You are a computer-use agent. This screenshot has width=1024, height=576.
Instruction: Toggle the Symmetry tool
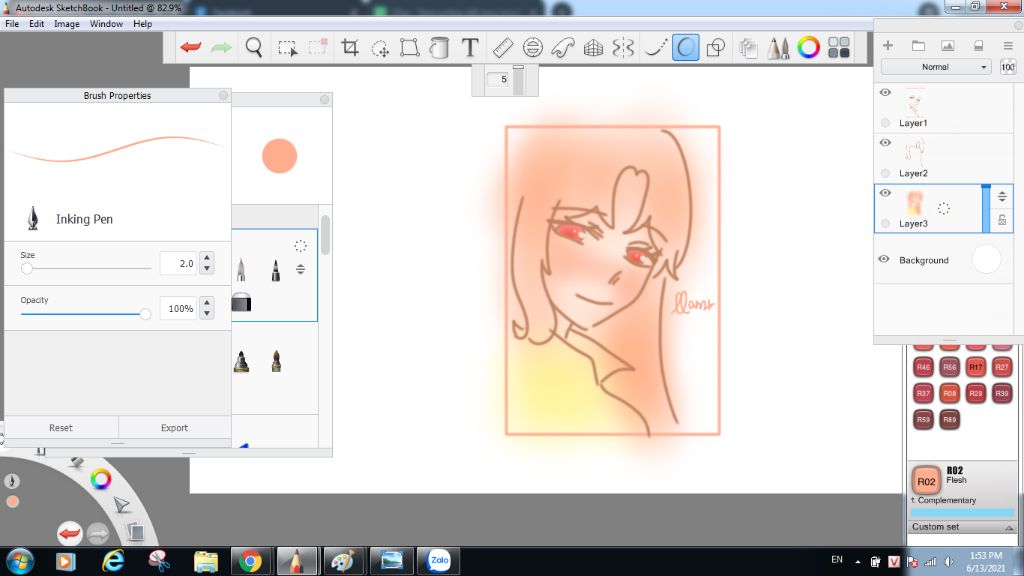(623, 47)
